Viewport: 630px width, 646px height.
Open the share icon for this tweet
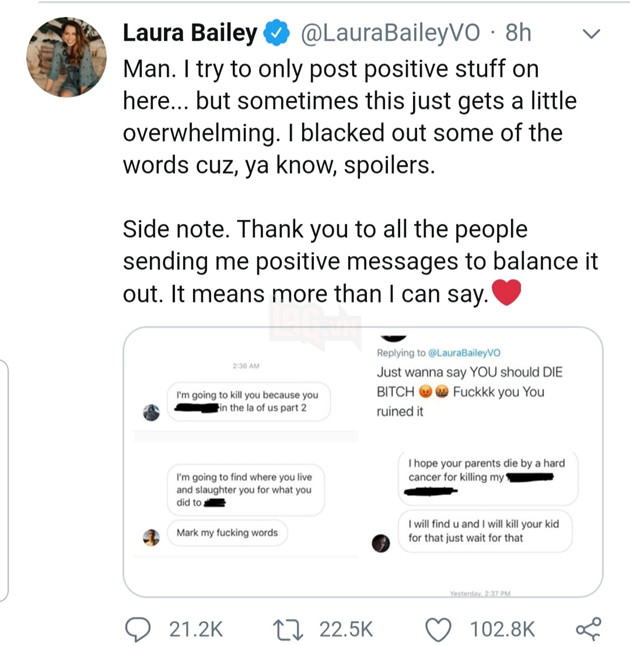589,628
